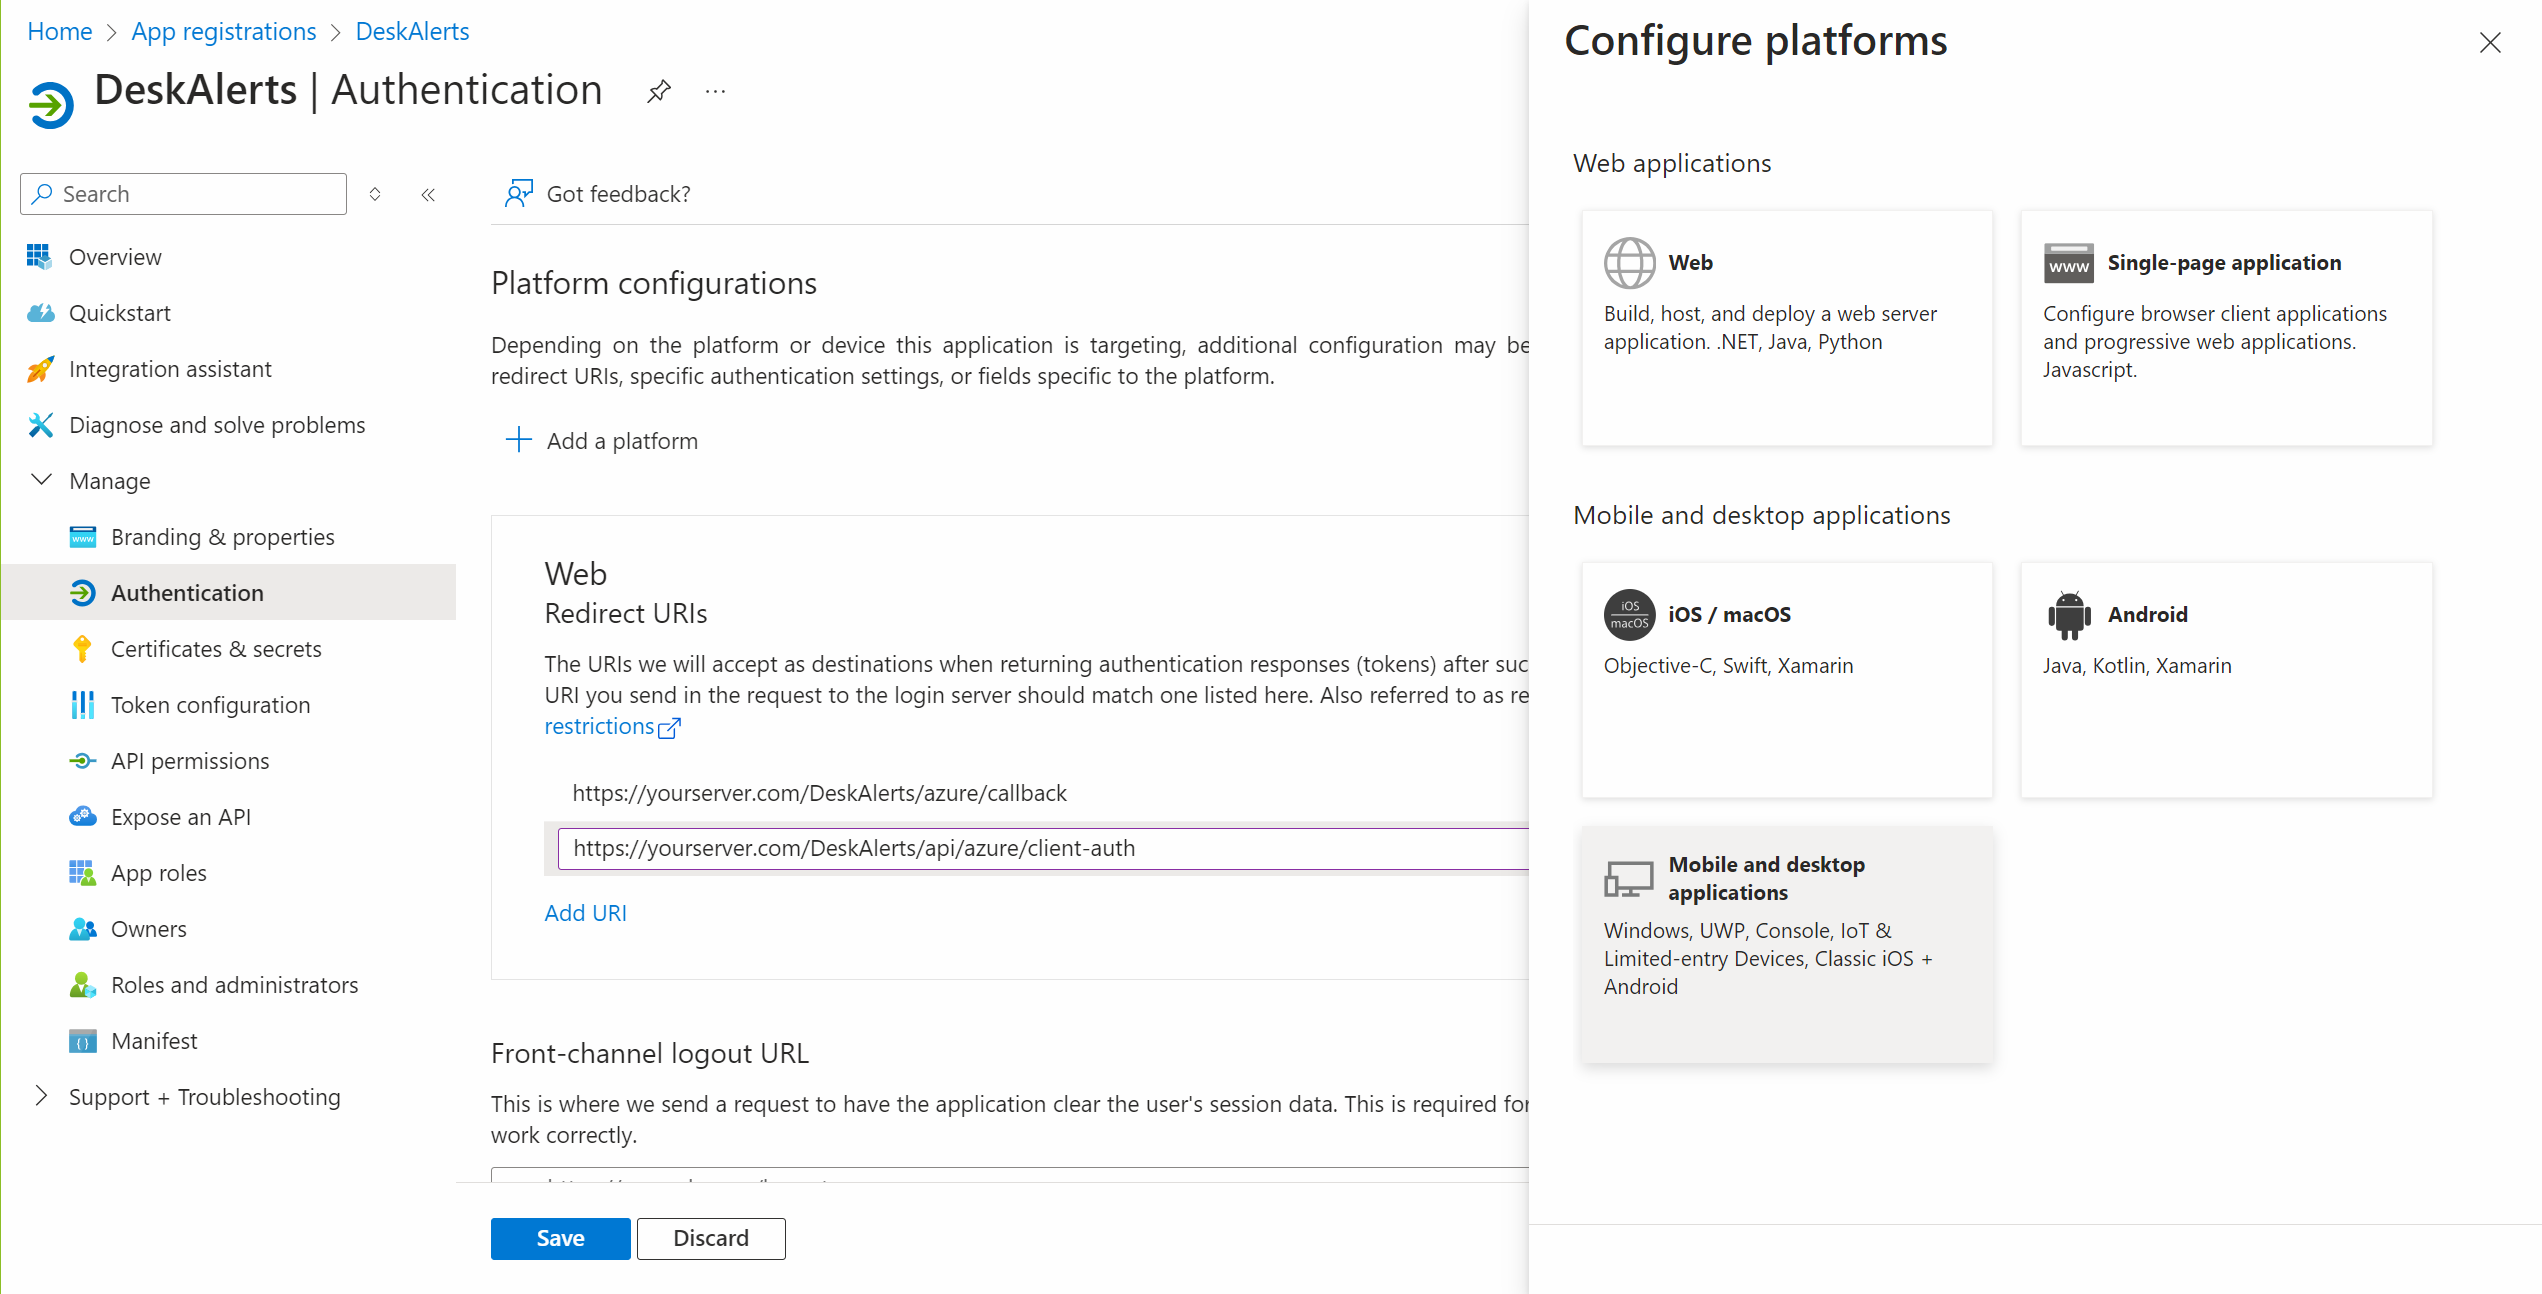Select the iOS / macOS platform tile
Screen dimensions: 2542x1294
click(1786, 679)
